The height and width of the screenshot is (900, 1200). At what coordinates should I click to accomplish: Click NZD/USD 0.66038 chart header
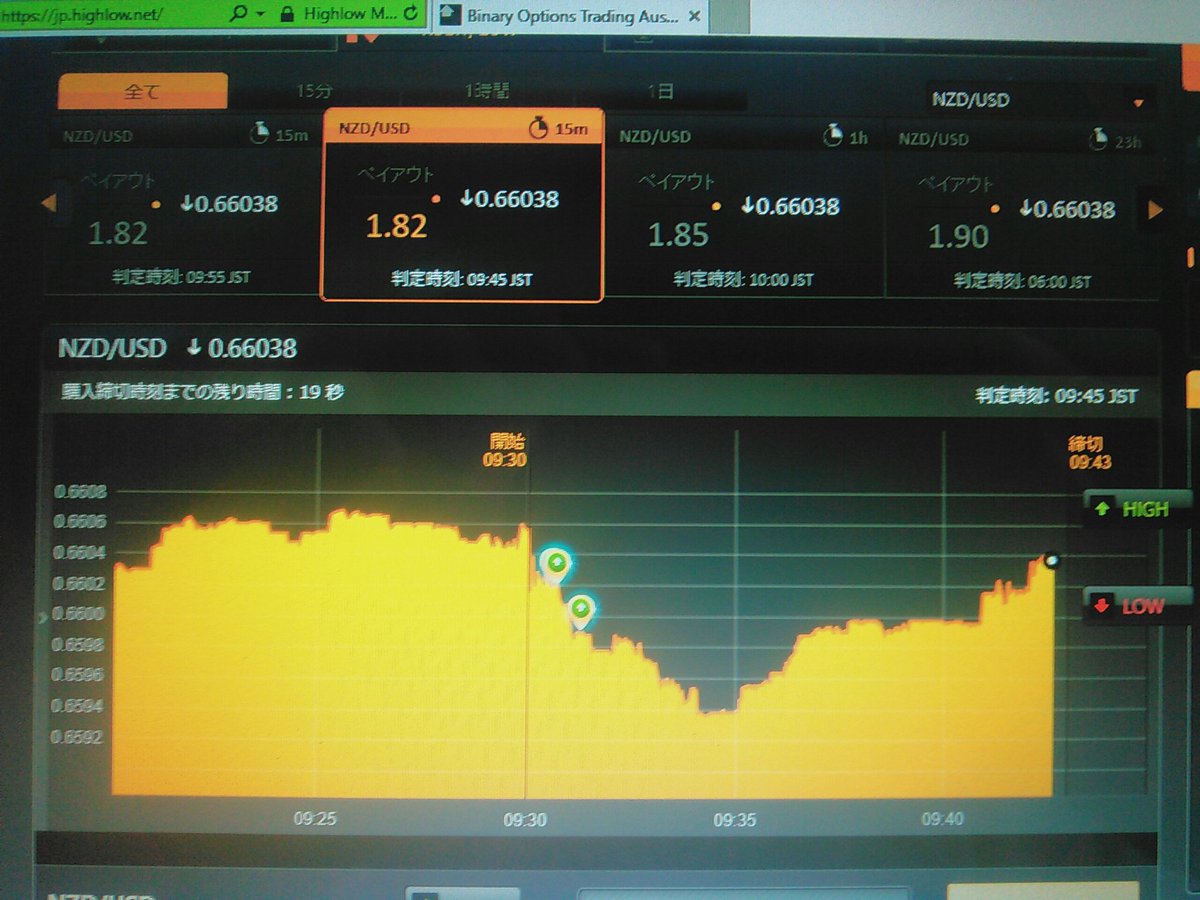click(x=177, y=348)
